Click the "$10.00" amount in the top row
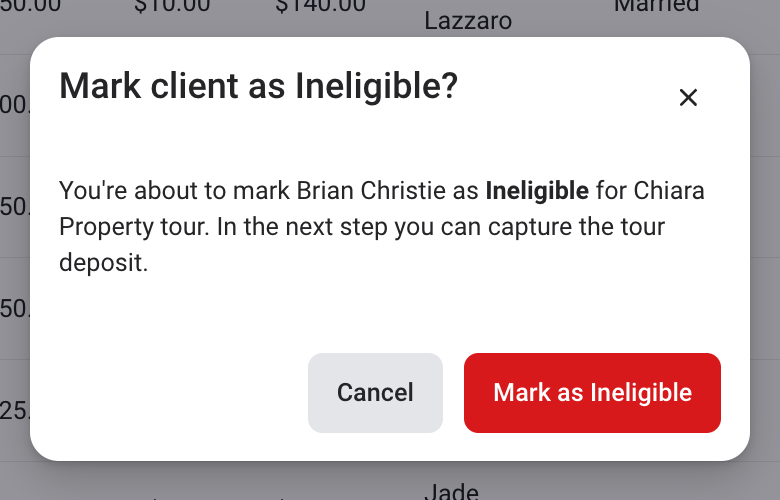 (172, 6)
